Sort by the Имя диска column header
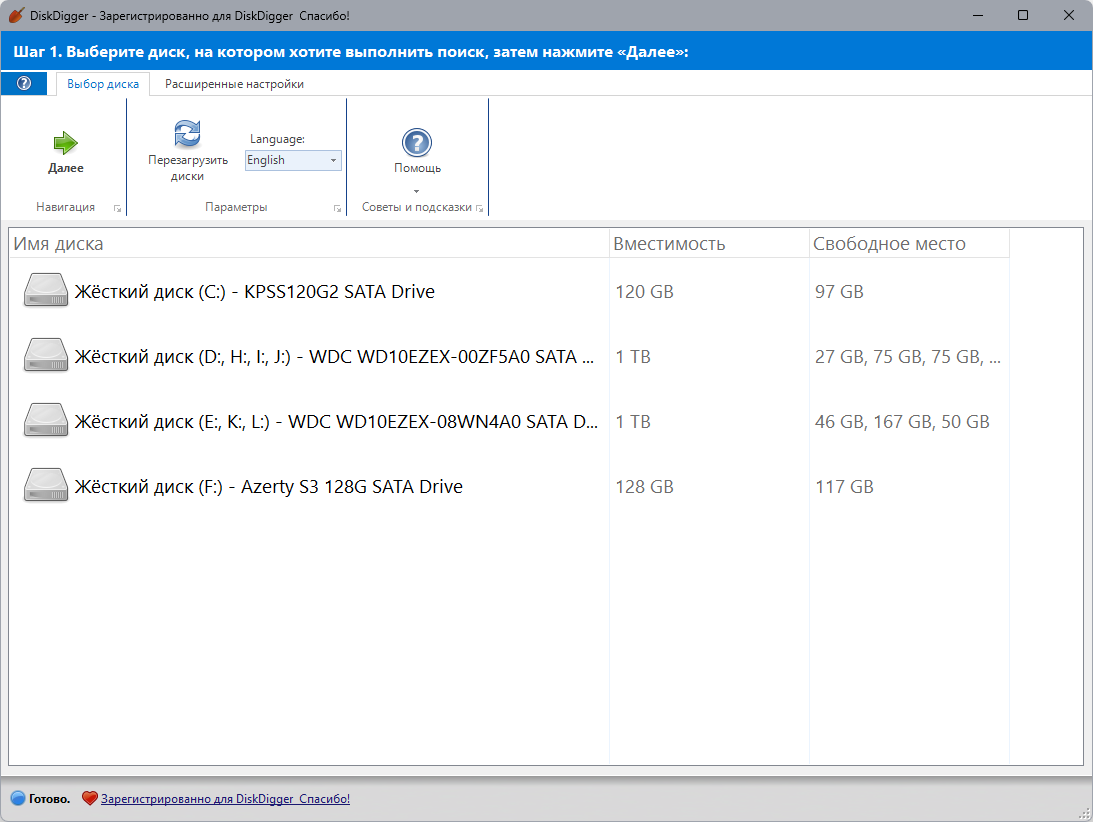This screenshot has width=1093, height=822. (309, 243)
